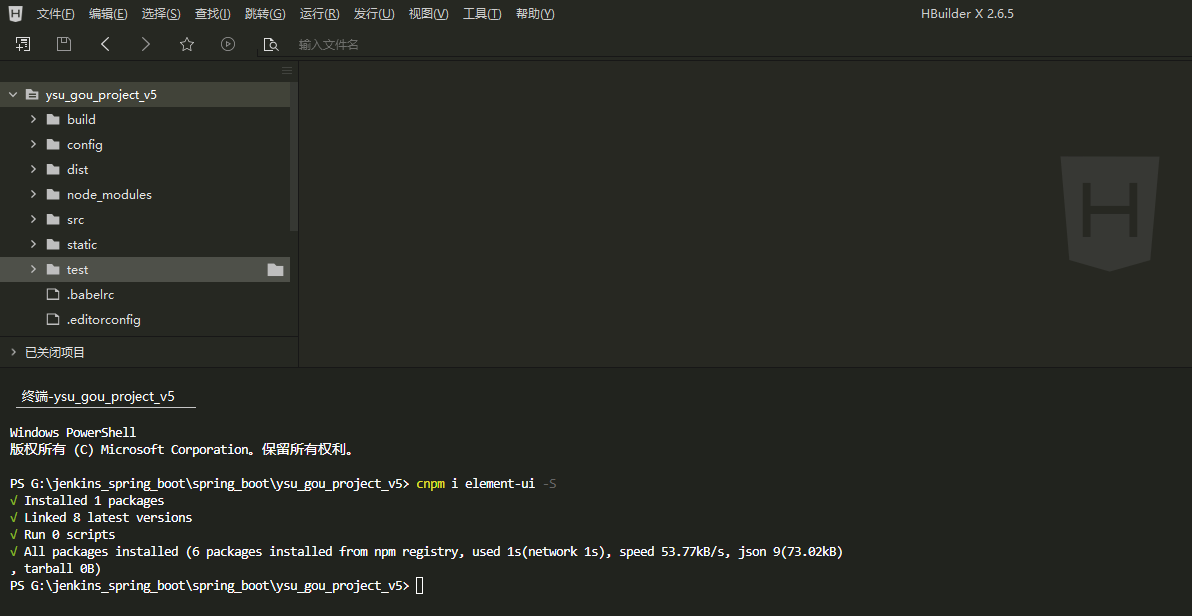Click the folder icon beside test
Screen dimensions: 1192x616
tap(53, 270)
